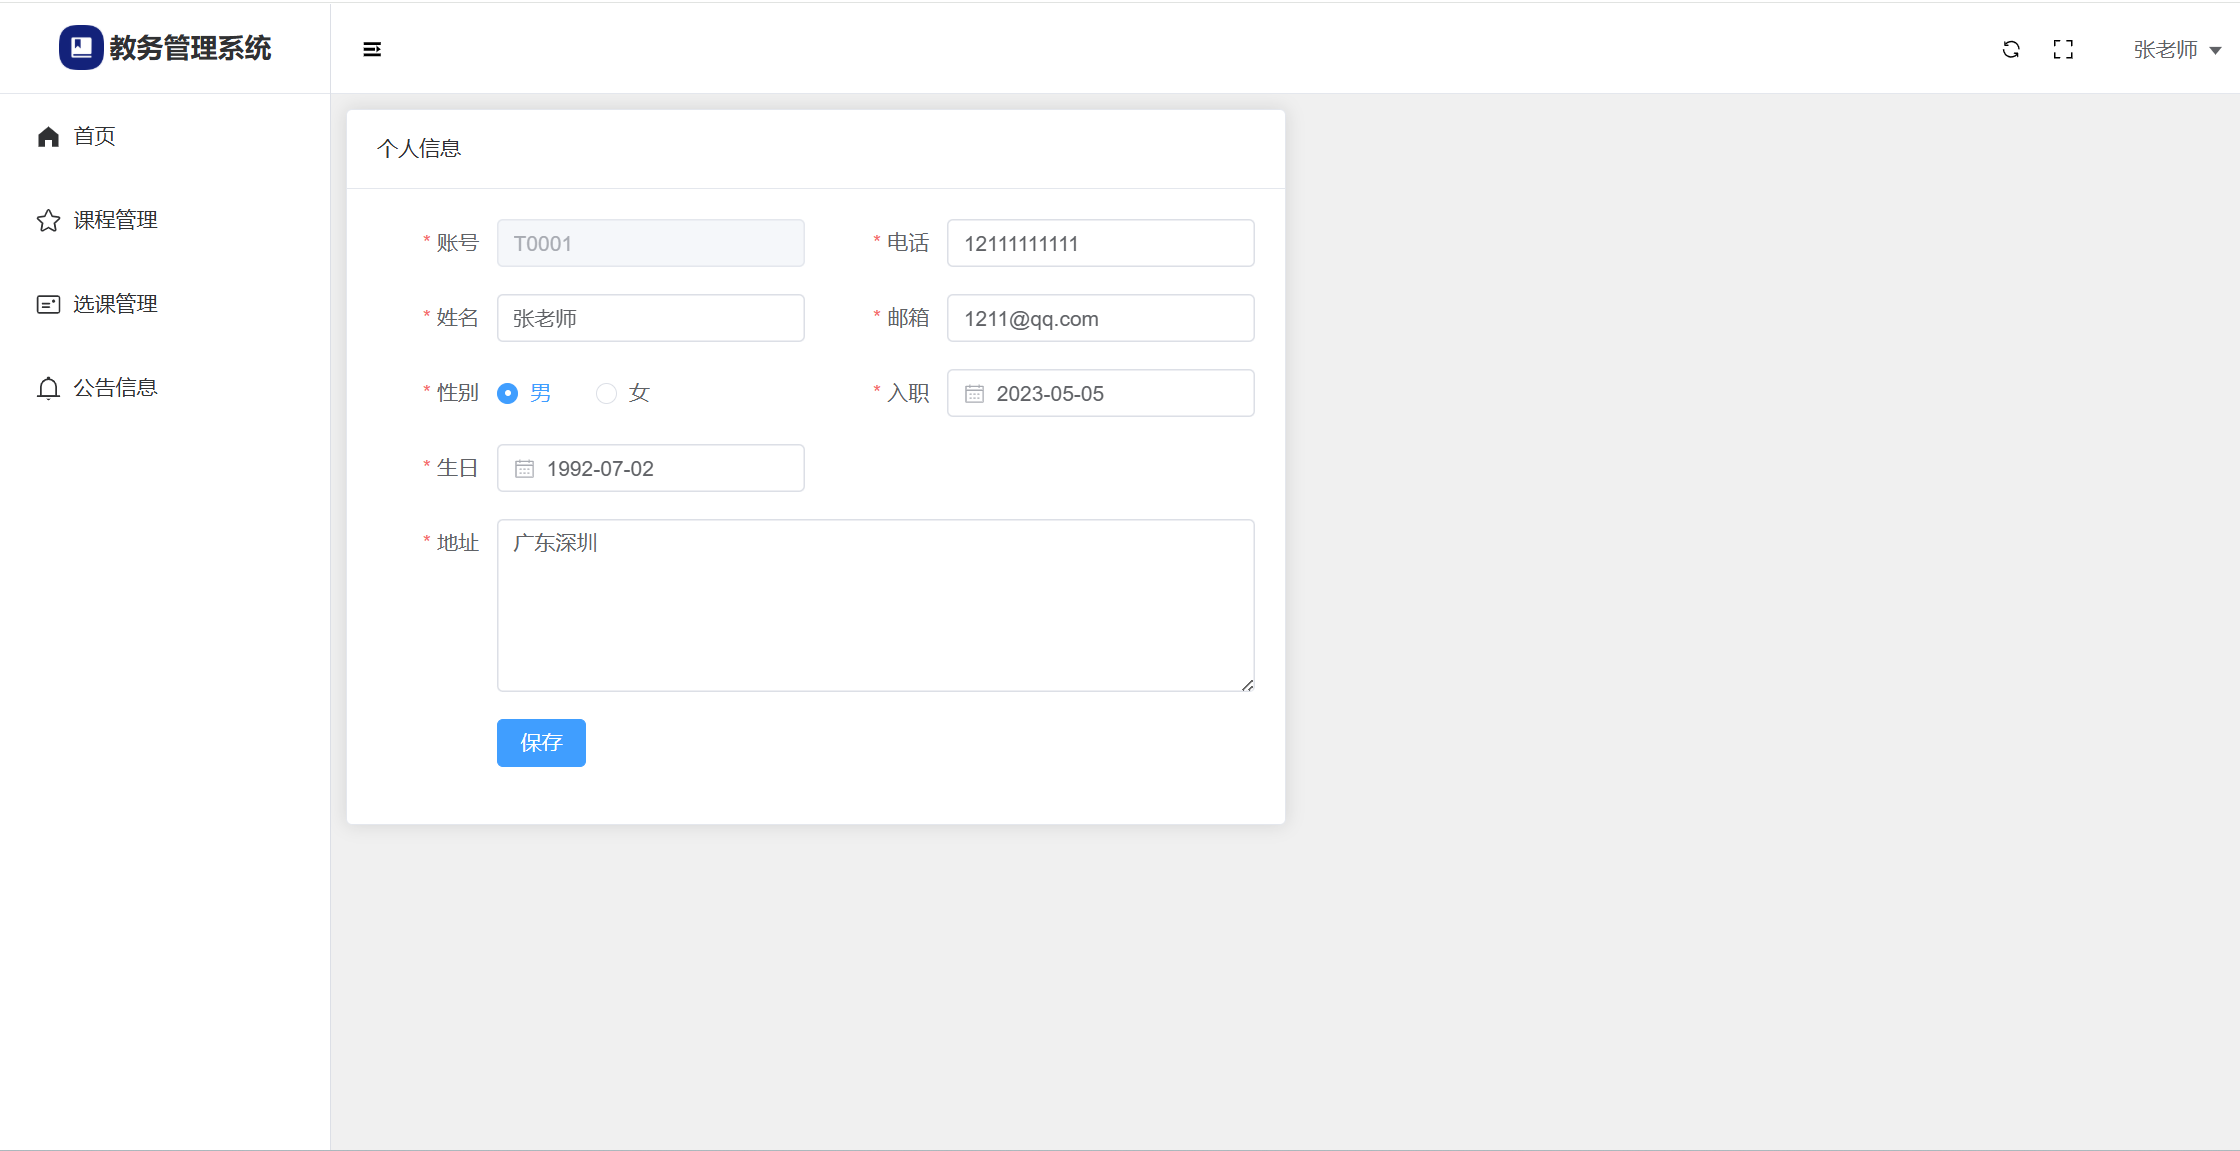Viewport: 2240px width, 1151px height.
Task: Select the 女 gender radio button
Action: click(606, 394)
